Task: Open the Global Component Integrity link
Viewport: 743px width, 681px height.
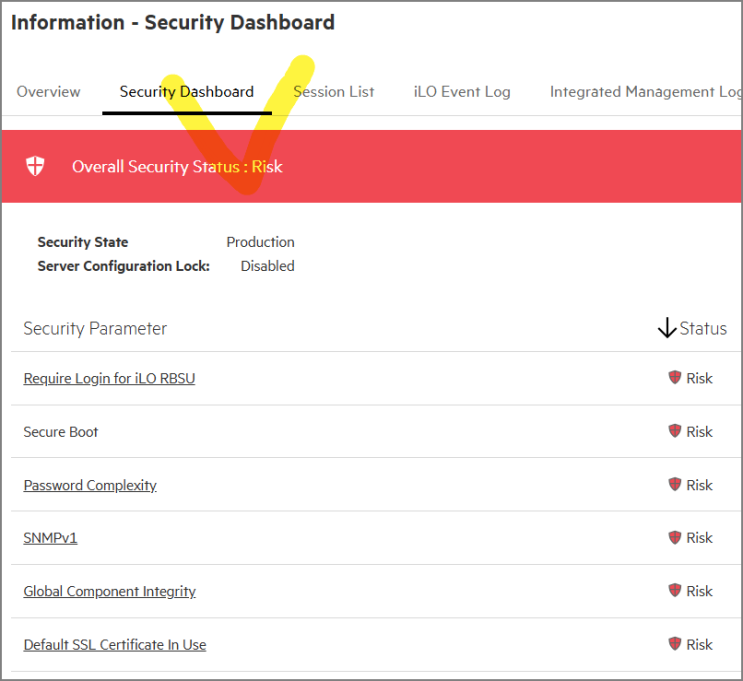Action: click(109, 591)
